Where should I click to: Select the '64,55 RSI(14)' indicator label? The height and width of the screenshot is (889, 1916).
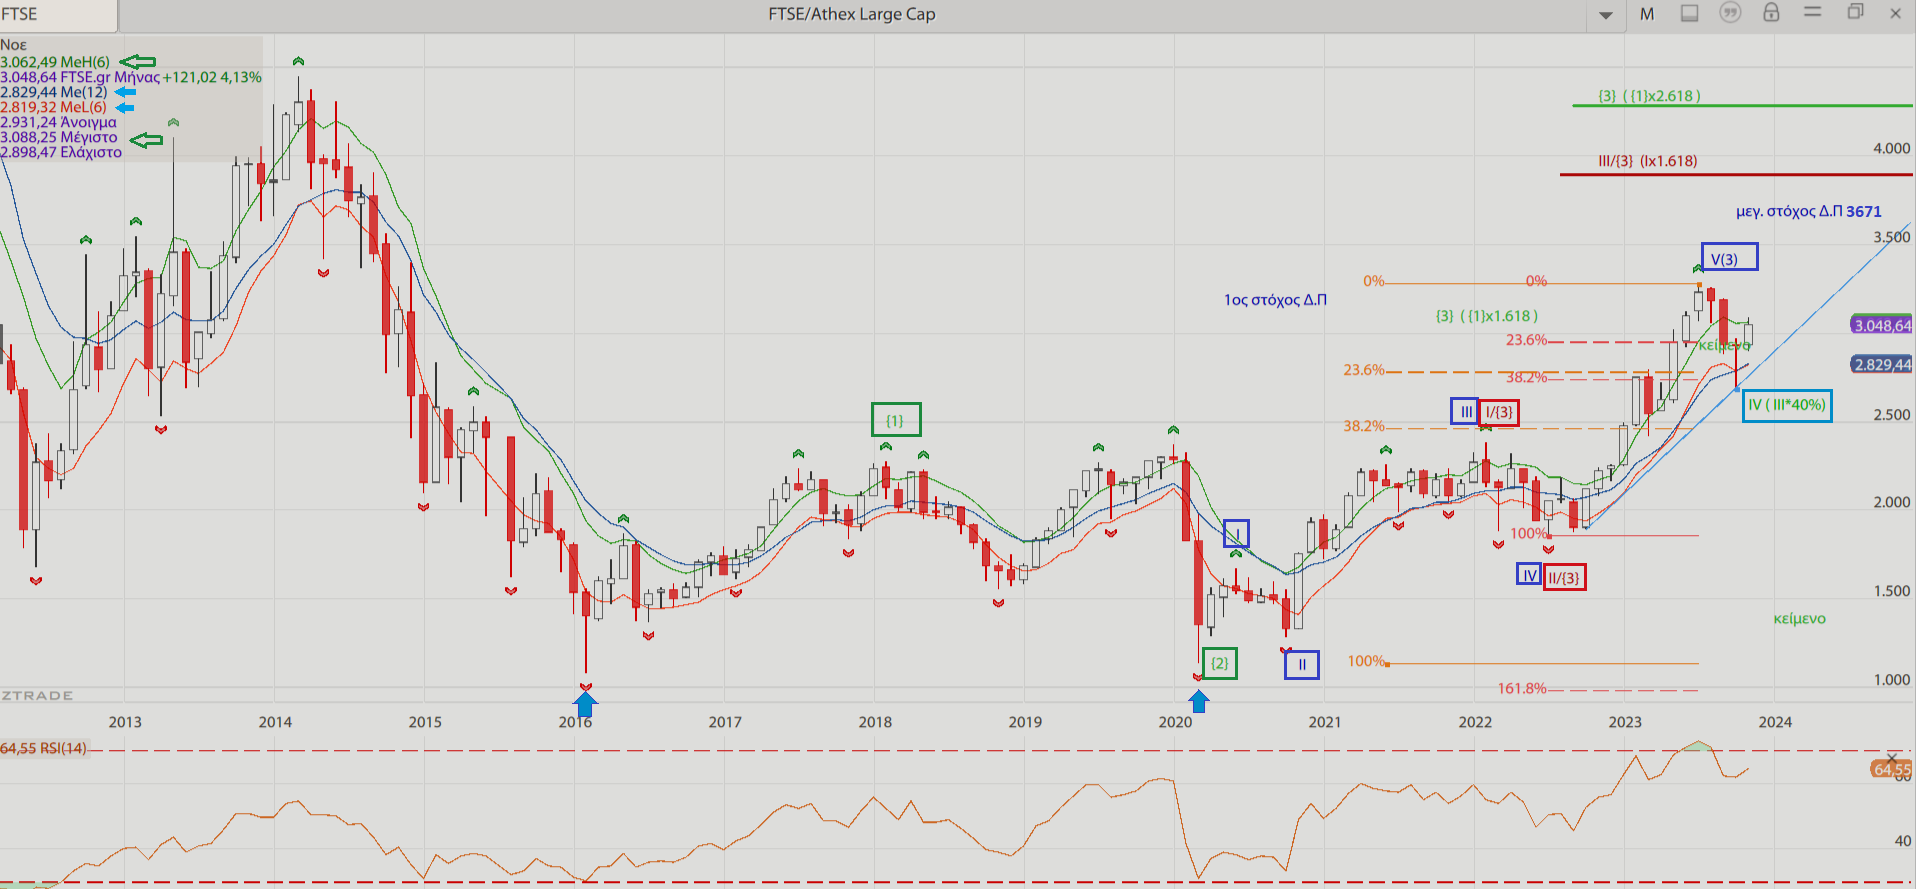44,748
